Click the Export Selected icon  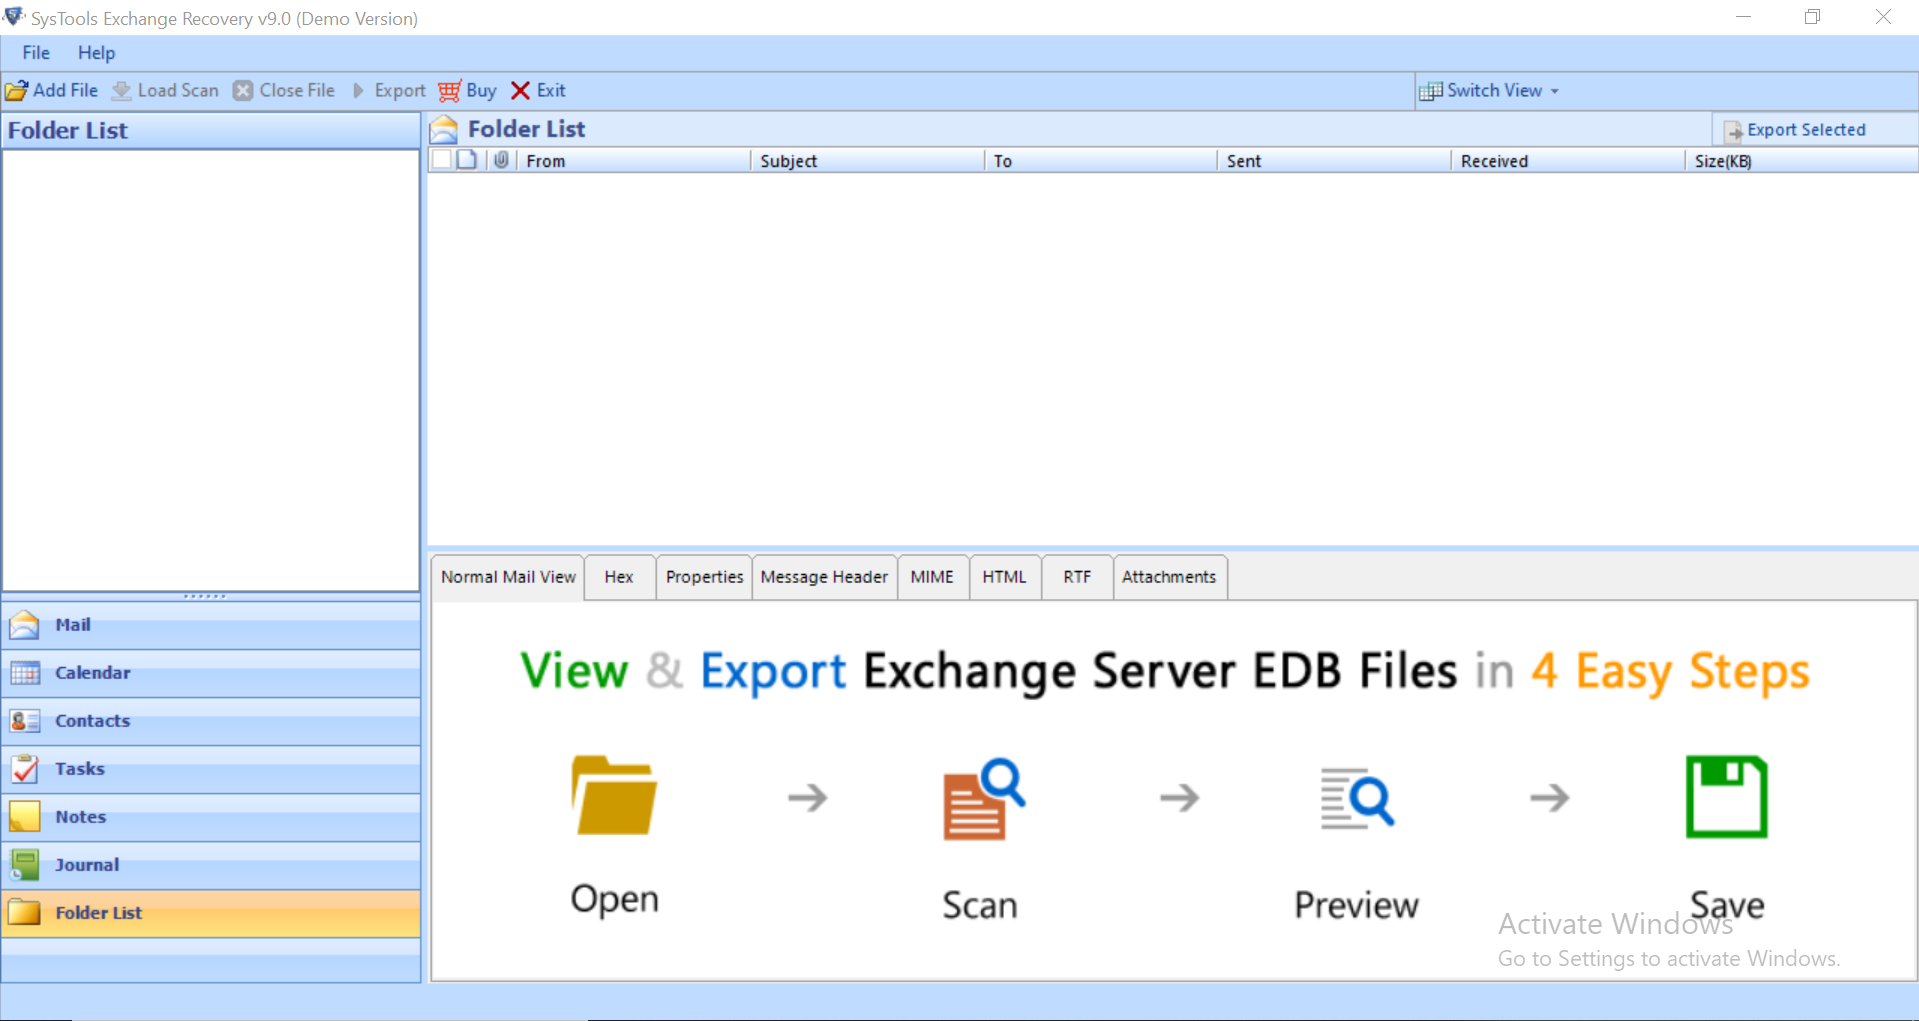click(1733, 131)
